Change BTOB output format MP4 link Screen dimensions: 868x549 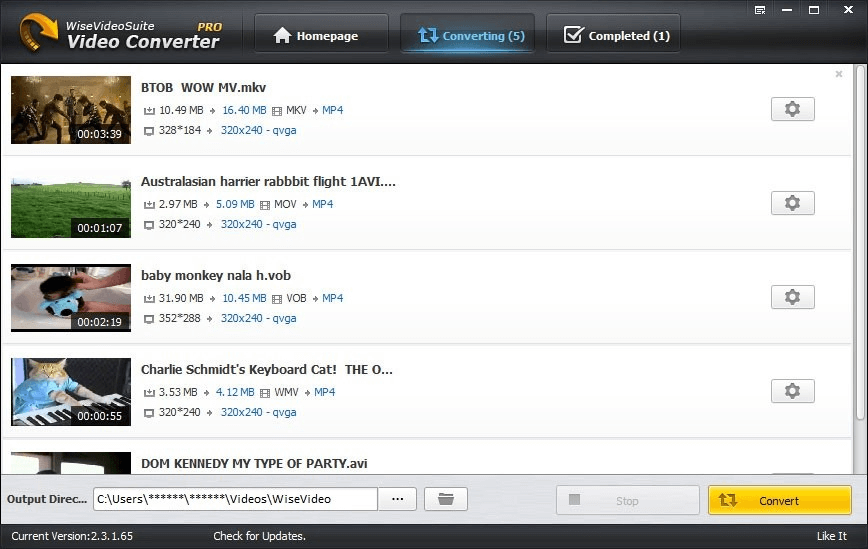point(333,110)
